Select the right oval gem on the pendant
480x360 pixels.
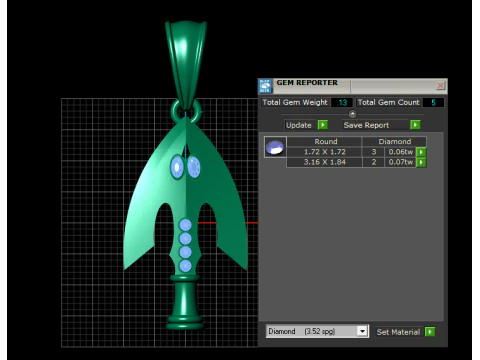(x=194, y=167)
